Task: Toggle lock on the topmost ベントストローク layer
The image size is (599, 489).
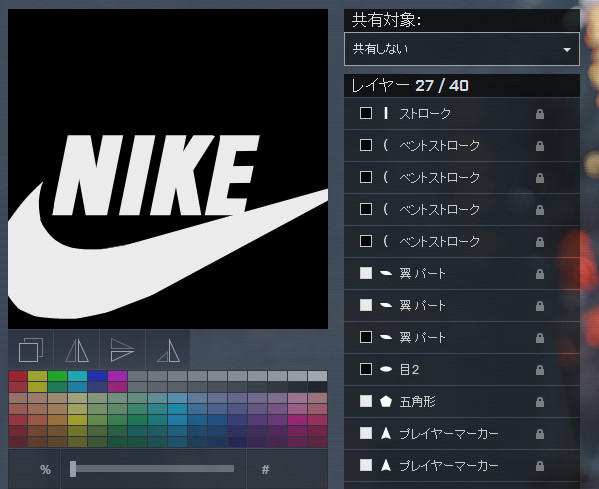Action: [x=539, y=146]
